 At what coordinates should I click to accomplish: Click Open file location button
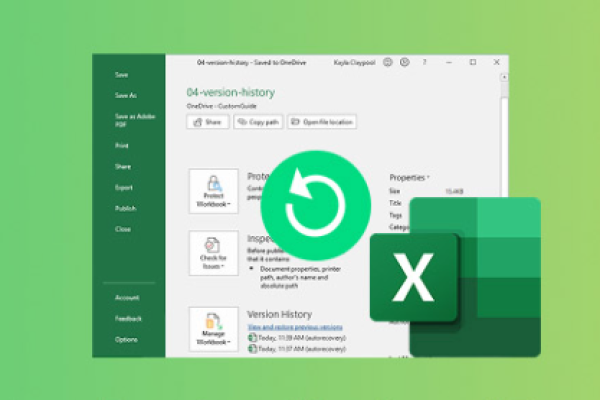(322, 122)
